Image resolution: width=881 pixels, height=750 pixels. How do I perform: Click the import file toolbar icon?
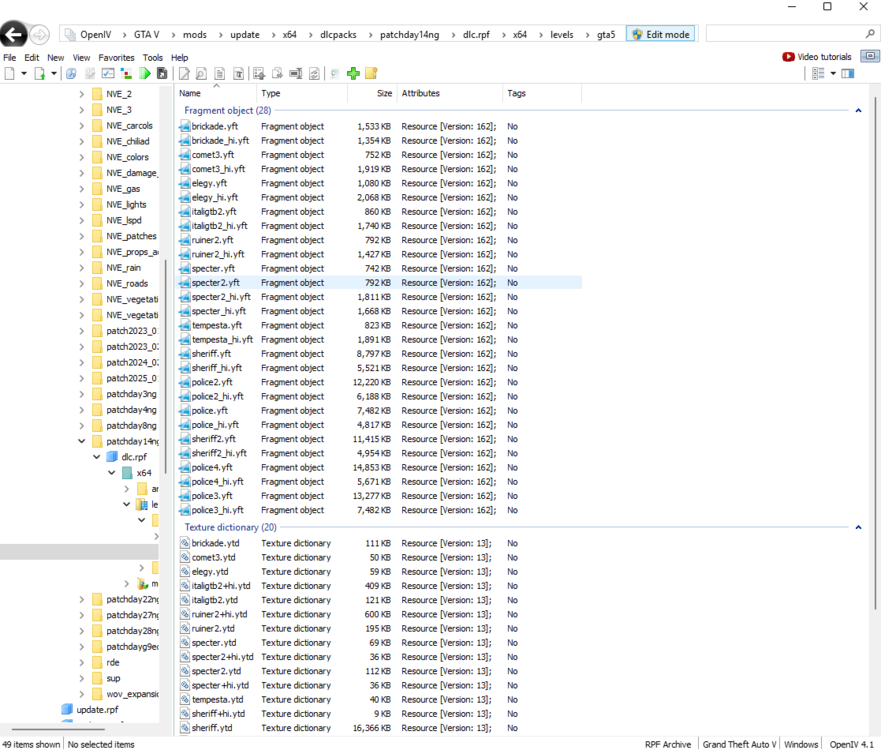pyautogui.click(x=259, y=73)
